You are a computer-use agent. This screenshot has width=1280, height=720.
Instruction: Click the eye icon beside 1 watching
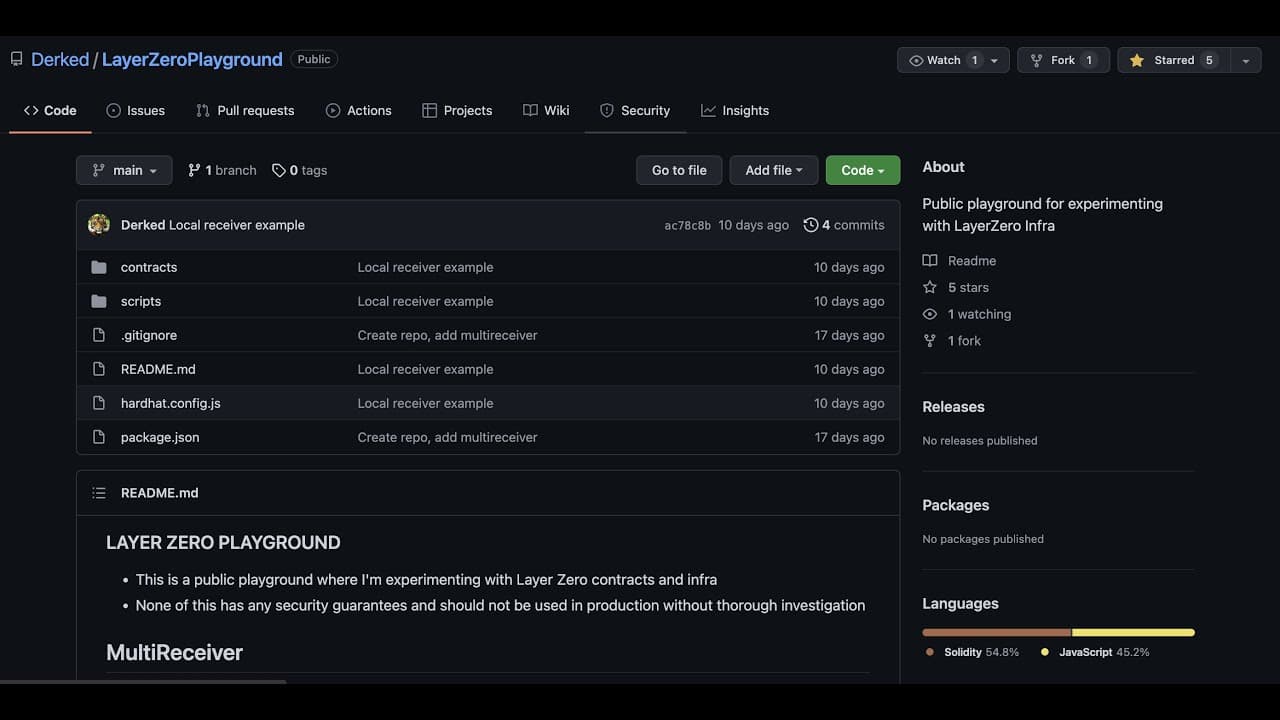click(x=930, y=314)
